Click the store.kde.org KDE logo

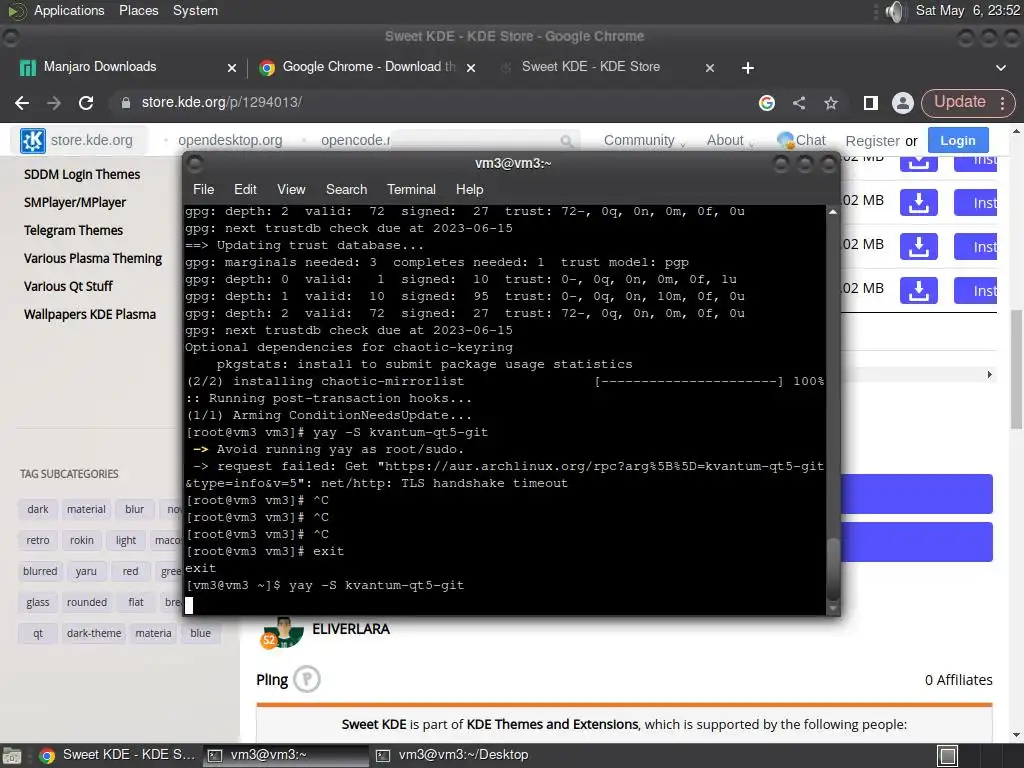(x=33, y=140)
